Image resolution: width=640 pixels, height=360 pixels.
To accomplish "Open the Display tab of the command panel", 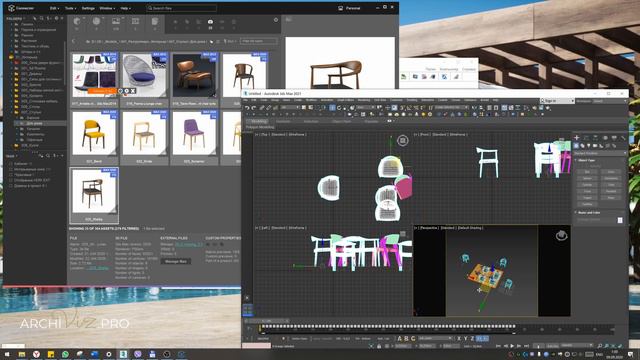I will pyautogui.click(x=614, y=138).
